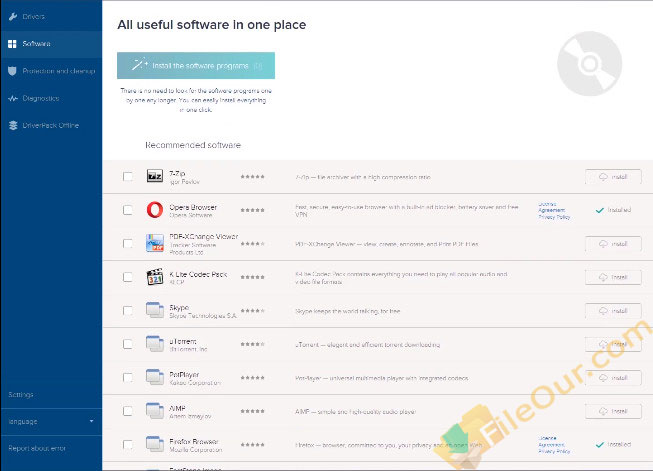This screenshot has width=653, height=471.
Task: Expand the language dropdown arrow
Action: pyautogui.click(x=92, y=421)
